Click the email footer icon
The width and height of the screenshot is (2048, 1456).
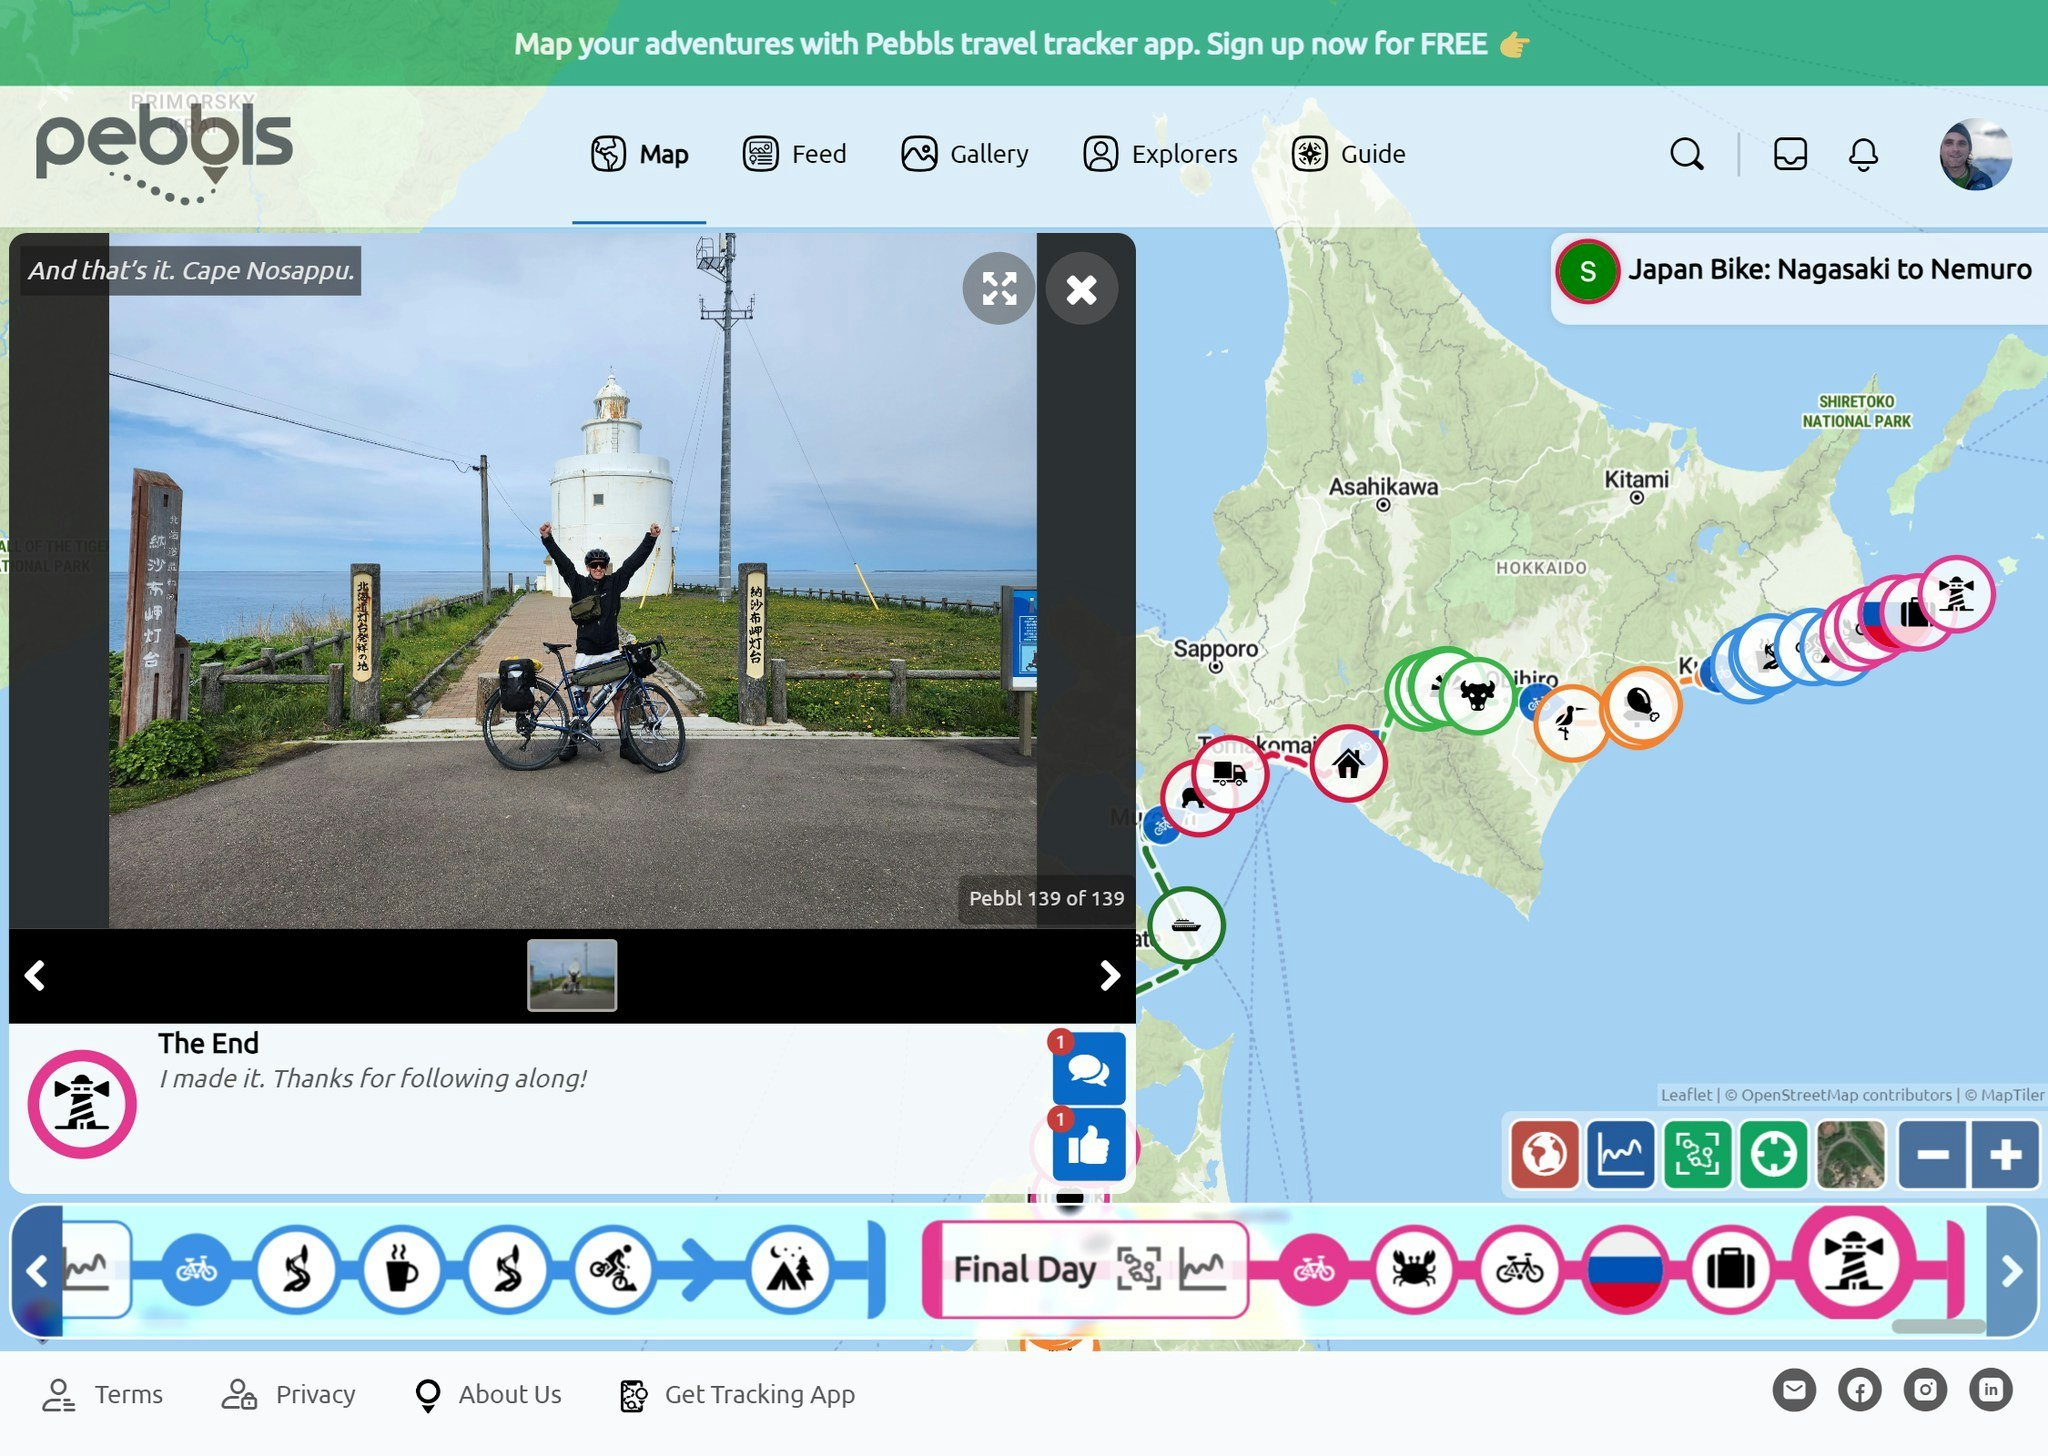coord(1795,1390)
